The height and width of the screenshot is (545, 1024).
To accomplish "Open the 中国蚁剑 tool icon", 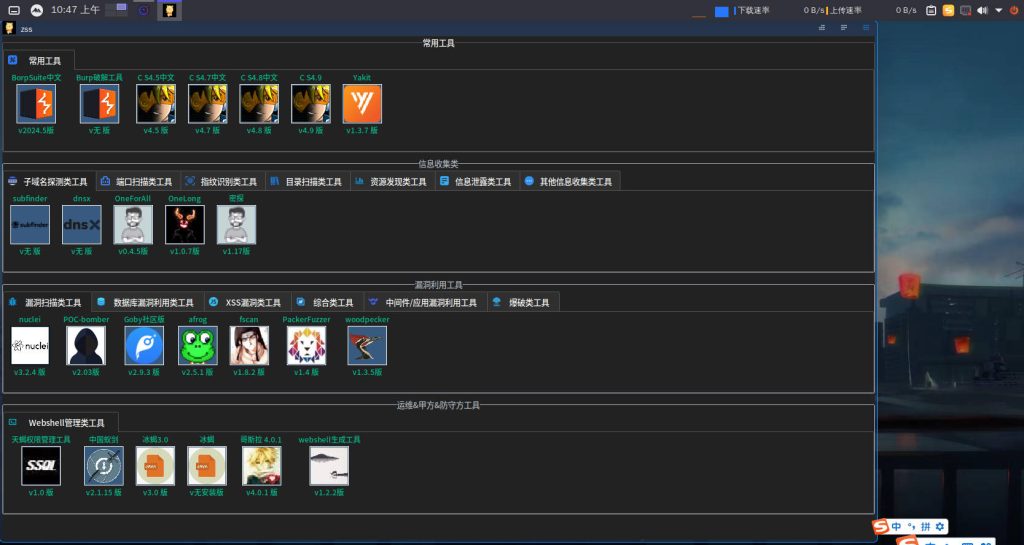I will click(104, 466).
